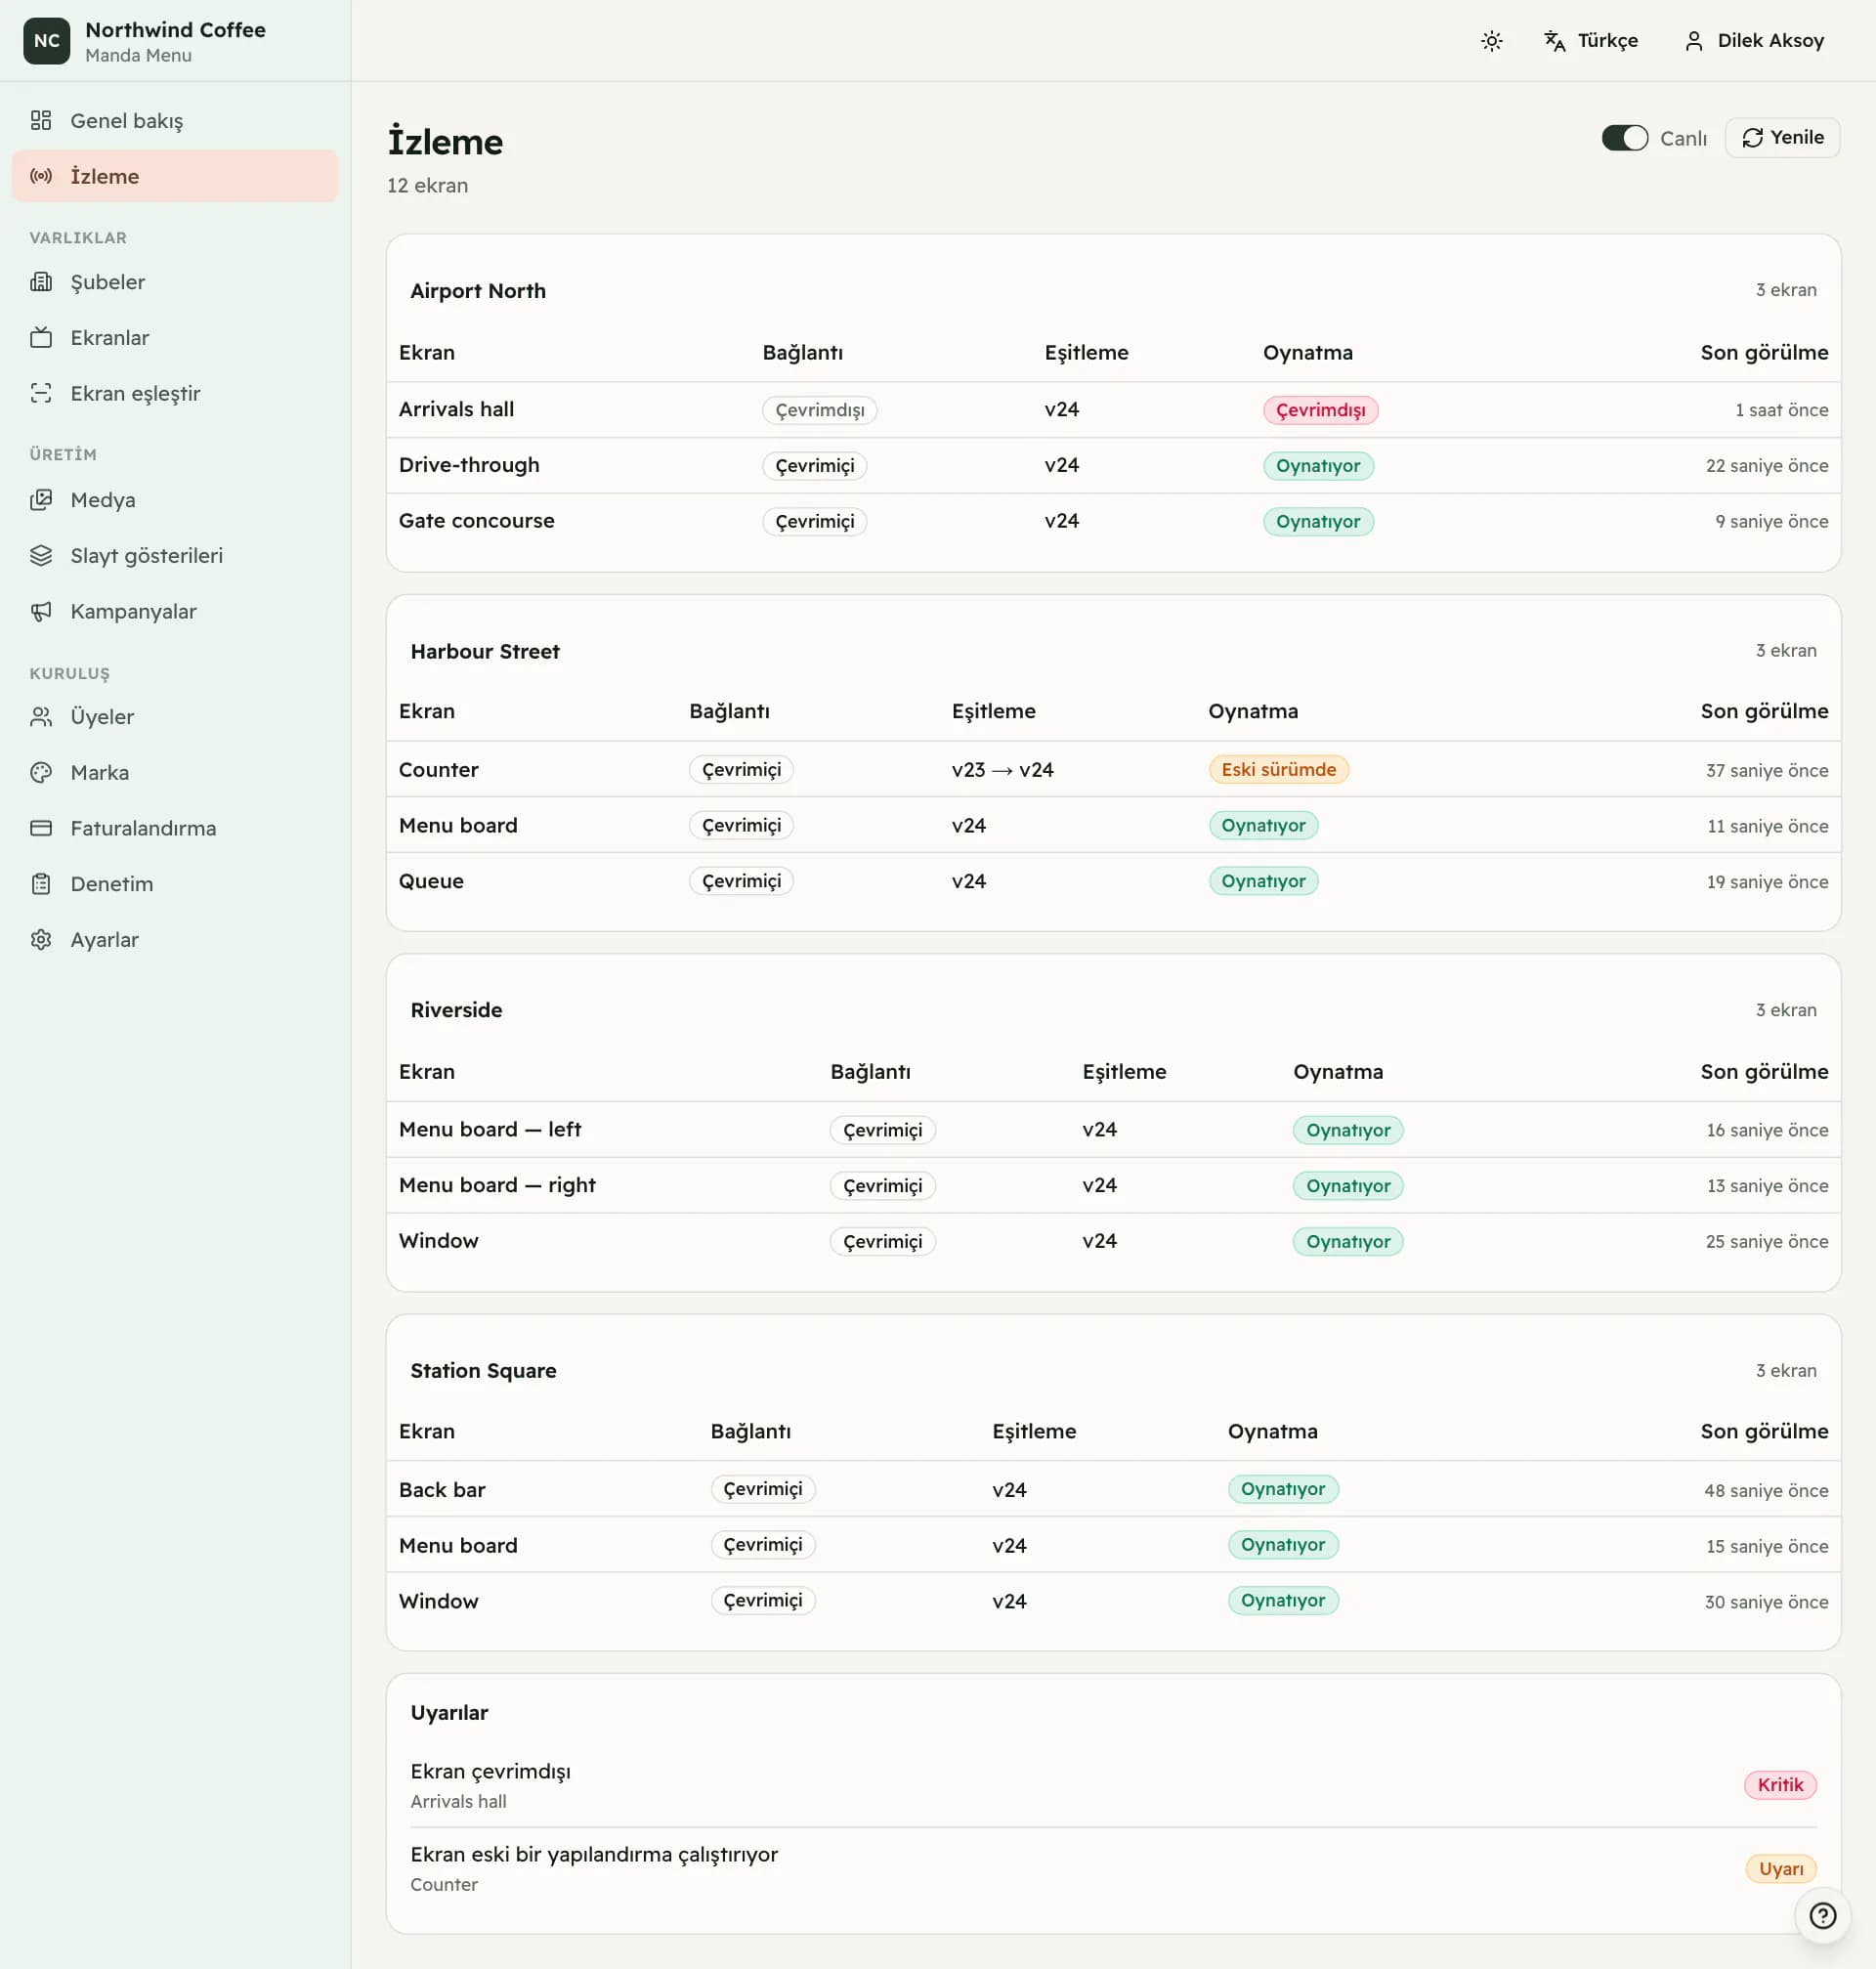Open the Kritik alert badge
The width and height of the screenshot is (1876, 1969).
click(1780, 1785)
